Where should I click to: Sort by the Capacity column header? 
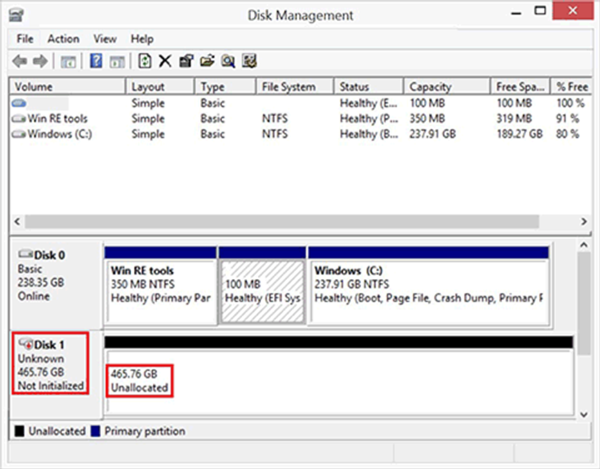click(447, 86)
